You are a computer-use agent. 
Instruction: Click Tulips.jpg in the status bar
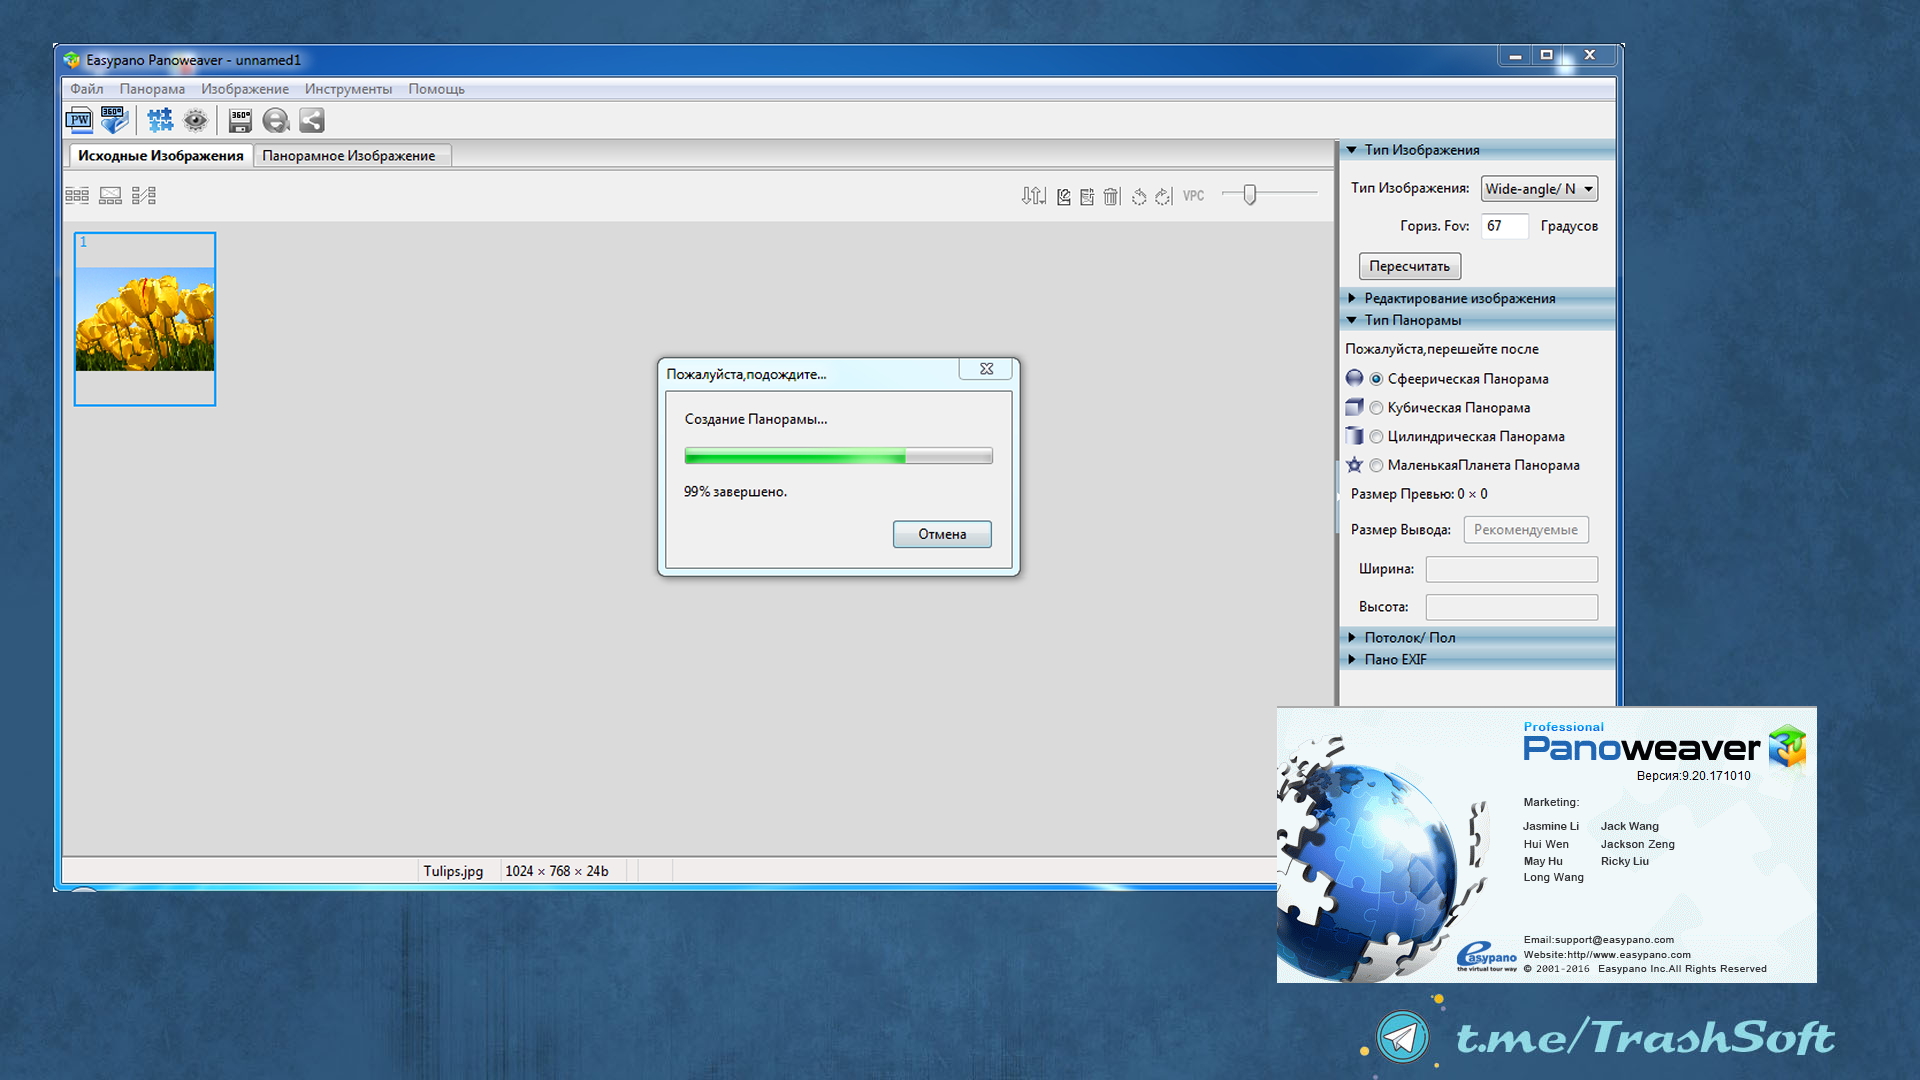453,871
